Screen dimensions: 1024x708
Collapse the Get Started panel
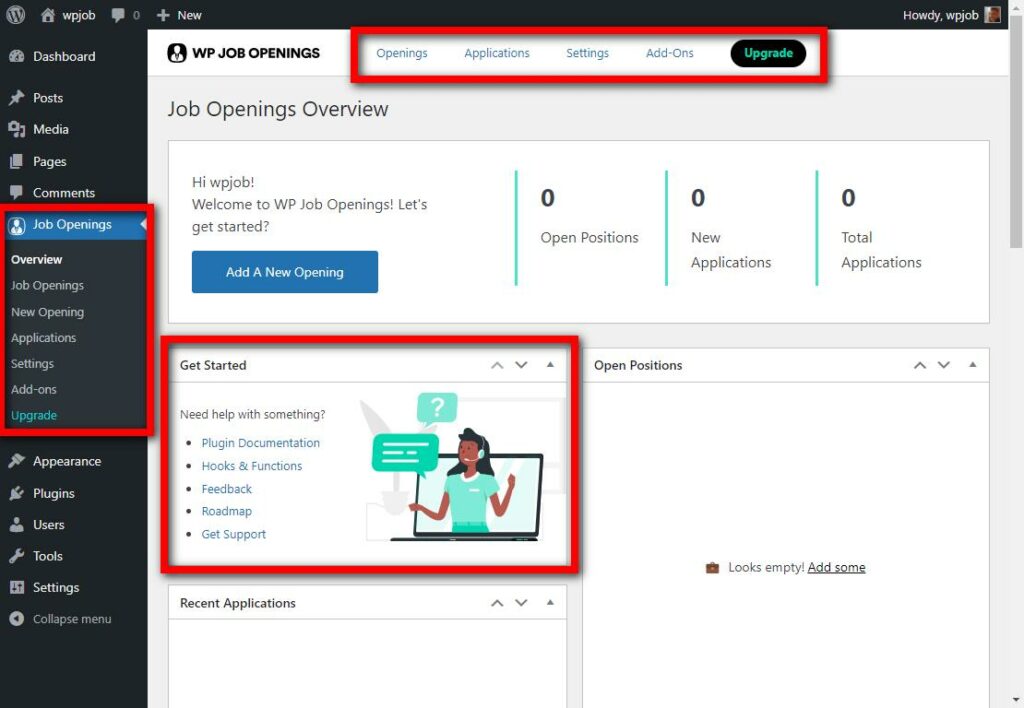[550, 364]
